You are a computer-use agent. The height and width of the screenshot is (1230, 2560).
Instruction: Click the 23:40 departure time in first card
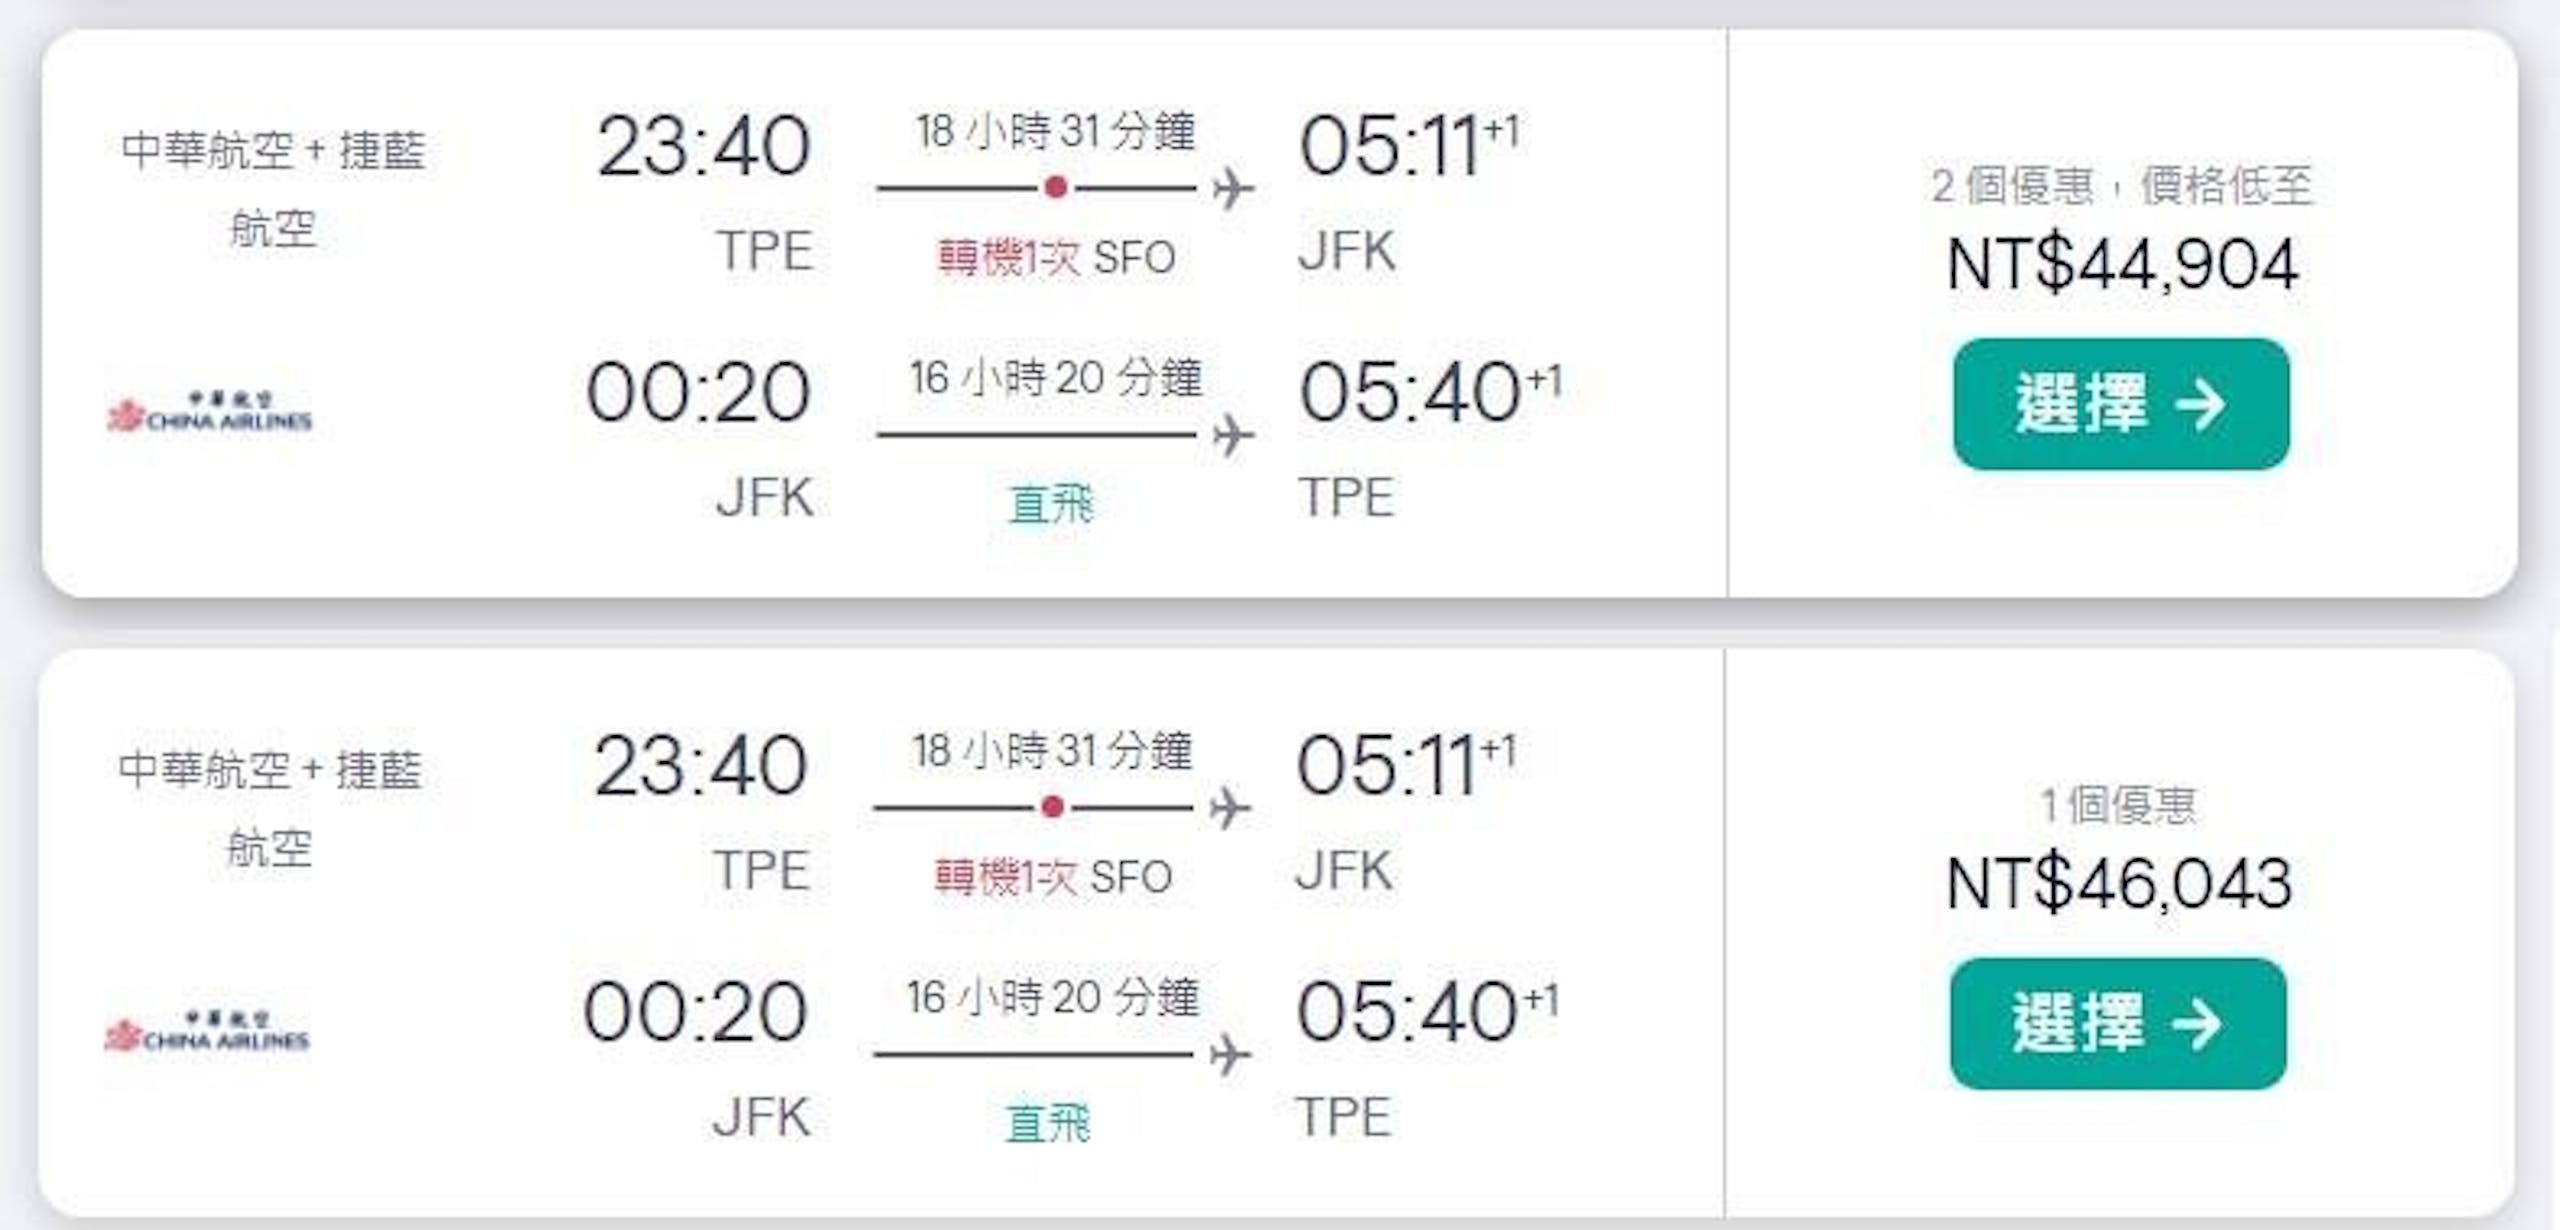[x=703, y=146]
